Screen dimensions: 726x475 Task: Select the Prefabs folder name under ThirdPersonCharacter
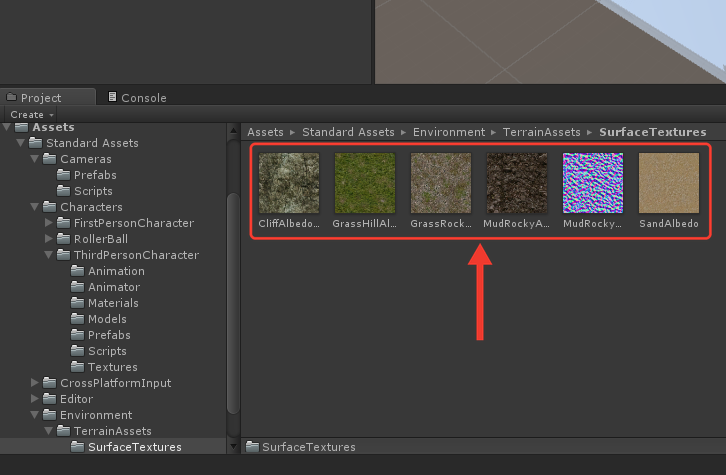[x=109, y=335]
